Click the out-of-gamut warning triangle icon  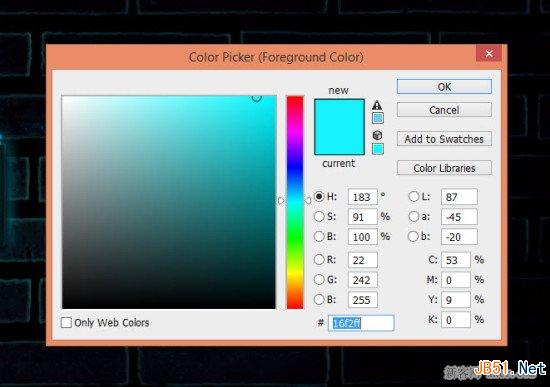[377, 105]
